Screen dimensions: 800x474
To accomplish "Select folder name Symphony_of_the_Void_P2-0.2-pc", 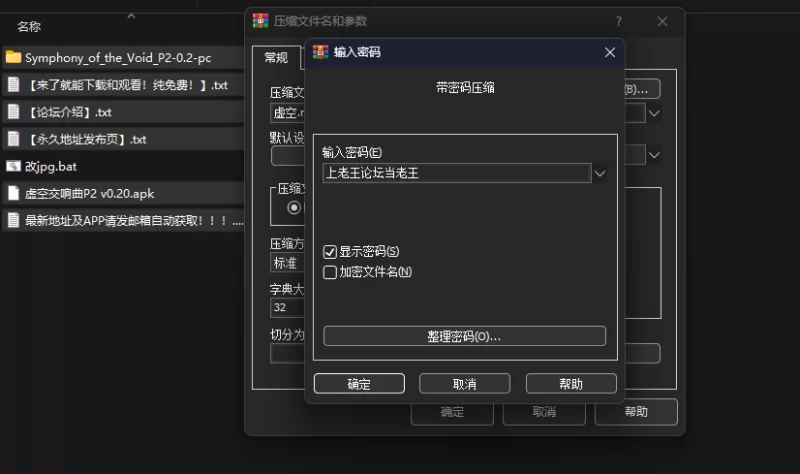I will click(118, 58).
